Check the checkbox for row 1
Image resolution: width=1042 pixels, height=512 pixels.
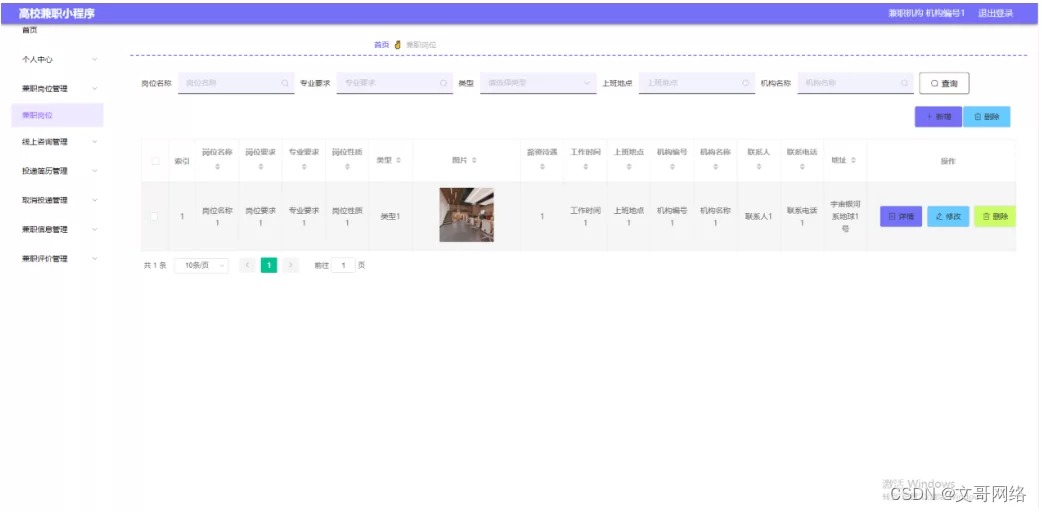(x=154, y=216)
